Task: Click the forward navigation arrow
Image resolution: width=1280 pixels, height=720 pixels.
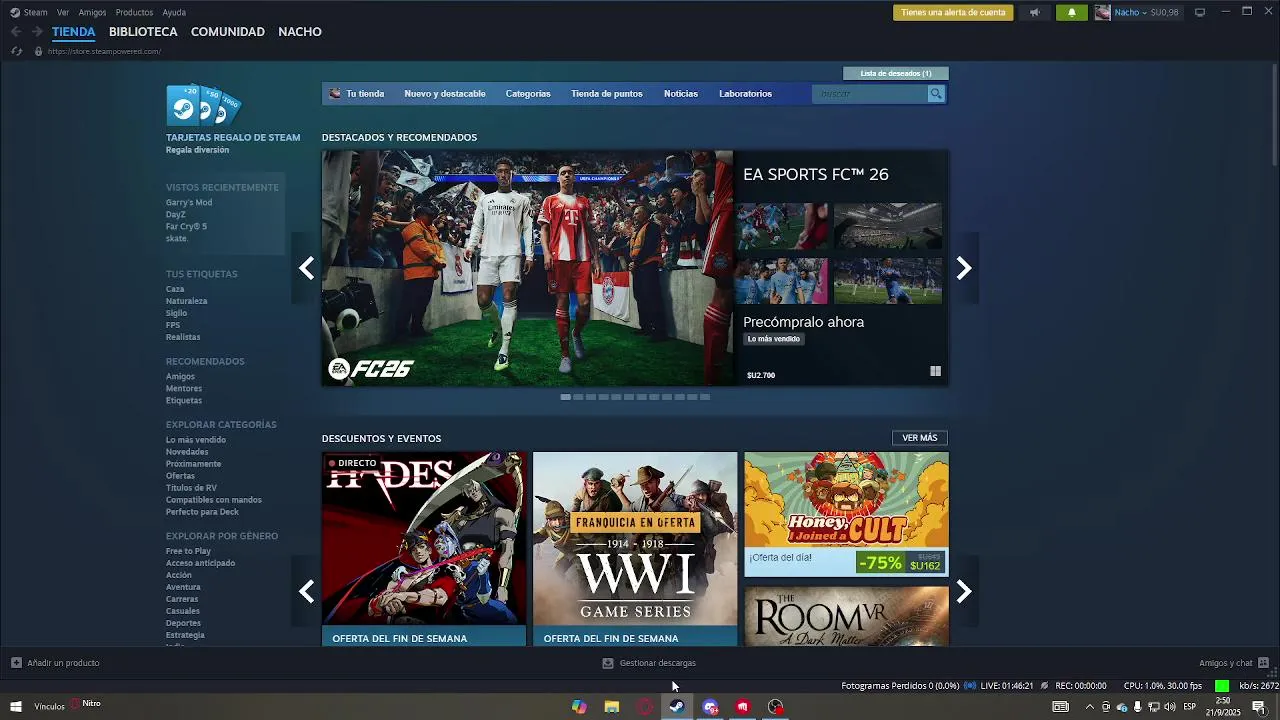Action: [x=36, y=32]
